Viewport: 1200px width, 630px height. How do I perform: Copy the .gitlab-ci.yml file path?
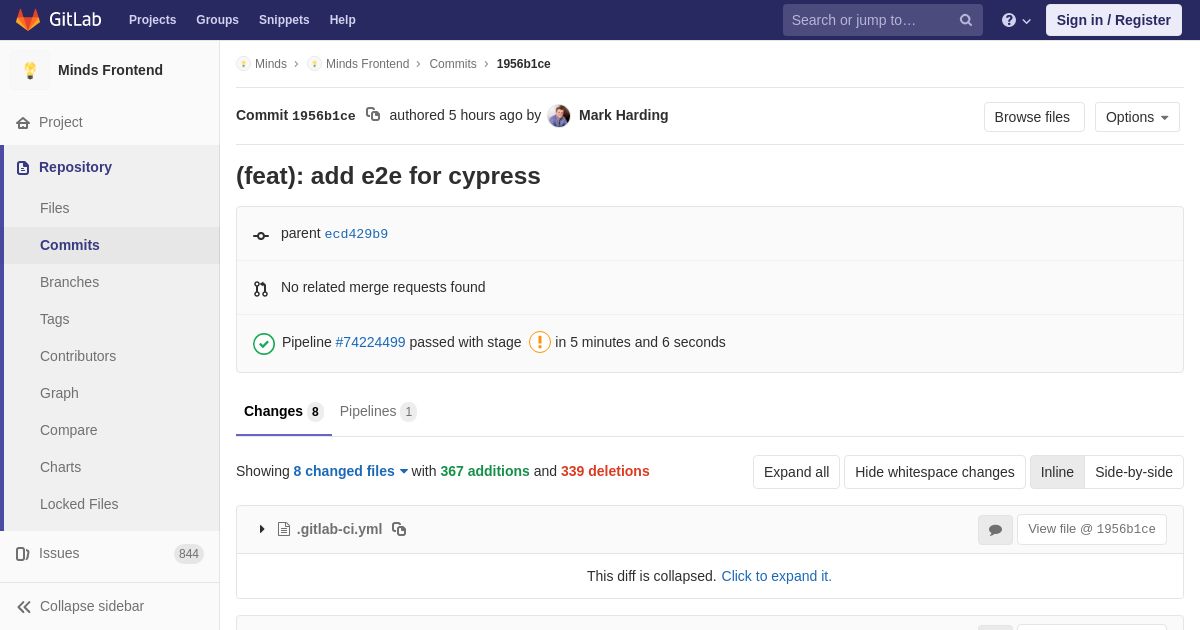pyautogui.click(x=399, y=529)
